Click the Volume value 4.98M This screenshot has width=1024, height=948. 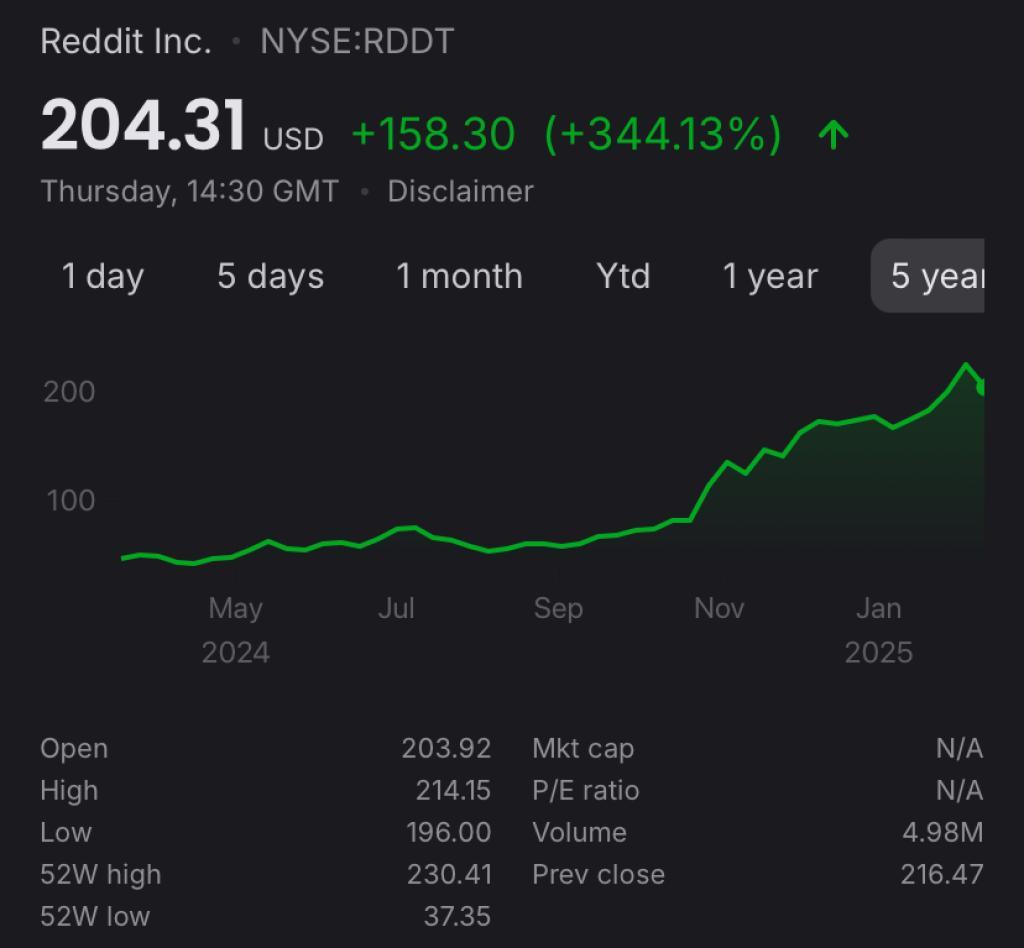[x=942, y=832]
